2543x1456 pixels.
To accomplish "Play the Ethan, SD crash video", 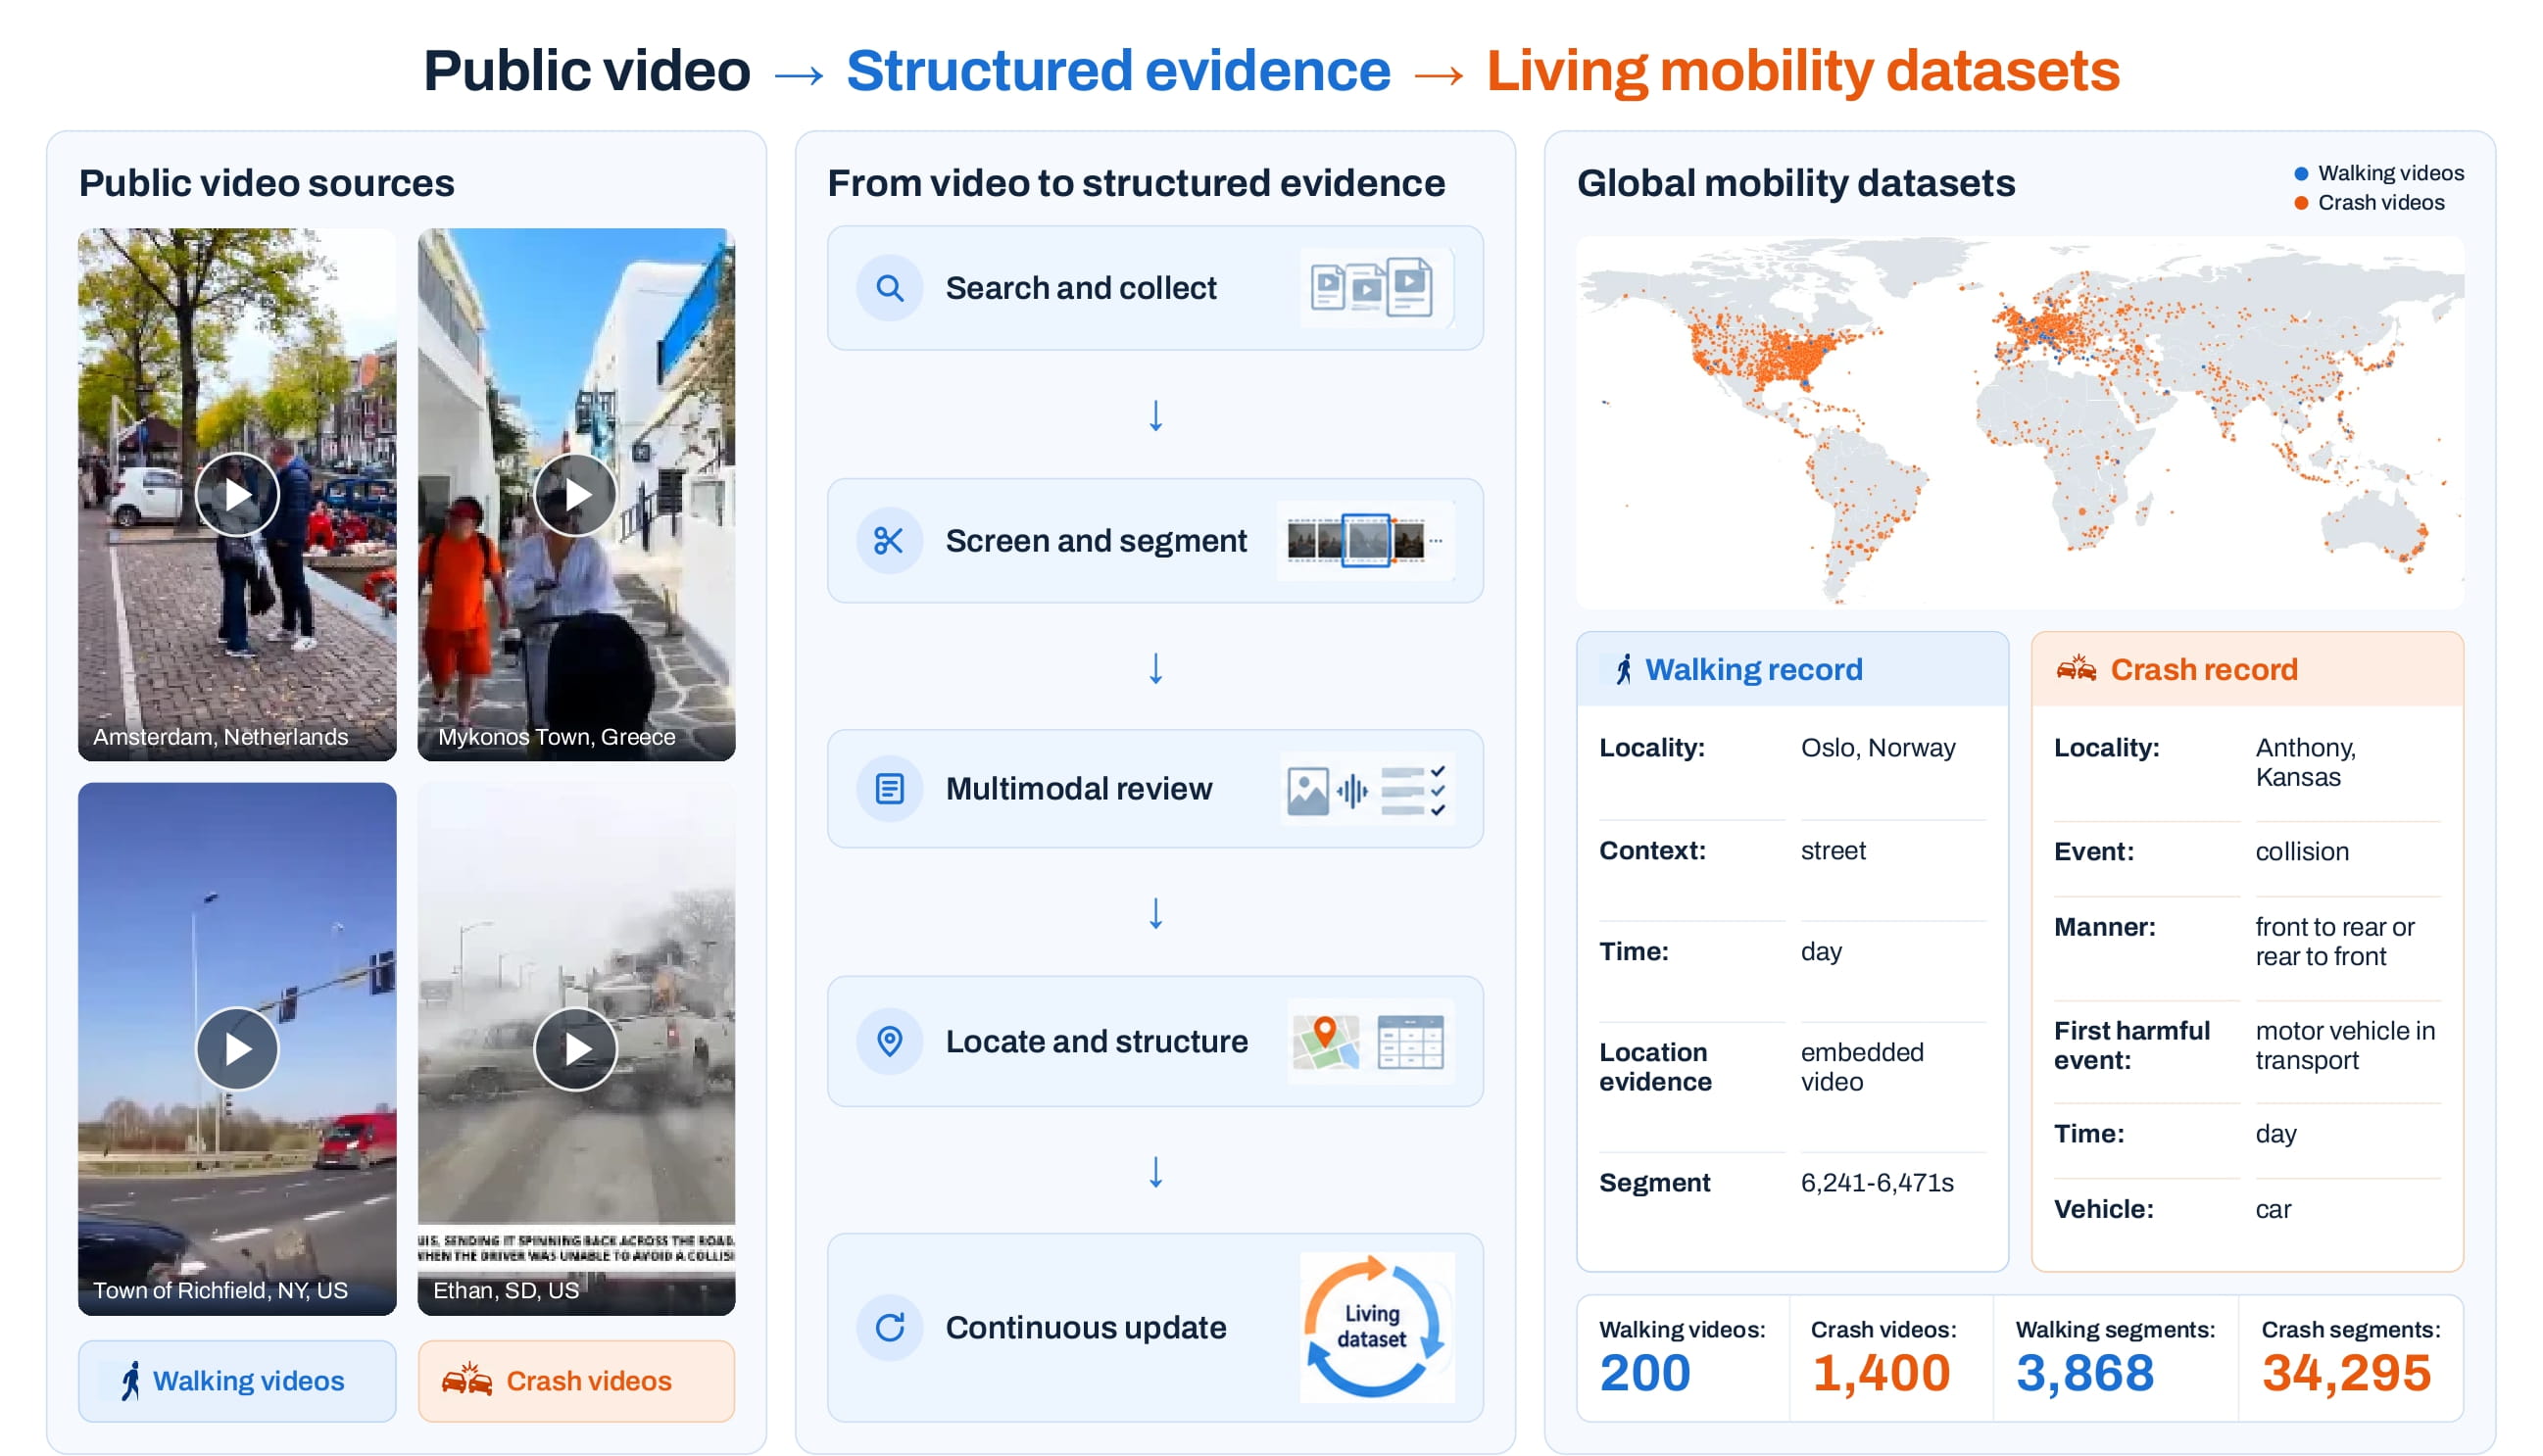I will click(576, 1049).
